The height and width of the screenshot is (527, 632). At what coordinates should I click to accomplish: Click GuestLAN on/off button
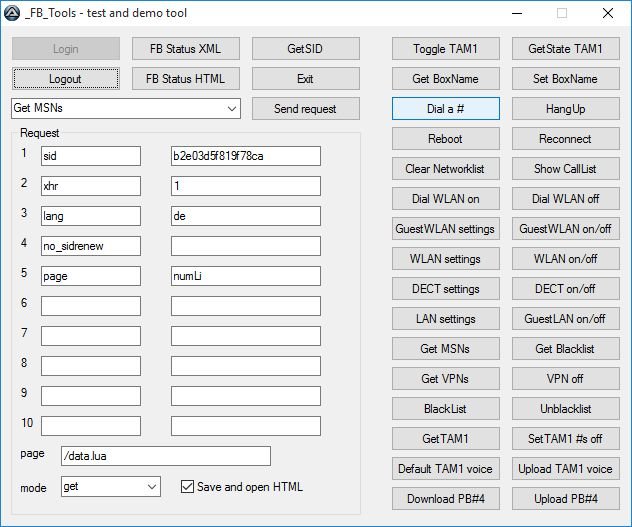[x=566, y=319]
